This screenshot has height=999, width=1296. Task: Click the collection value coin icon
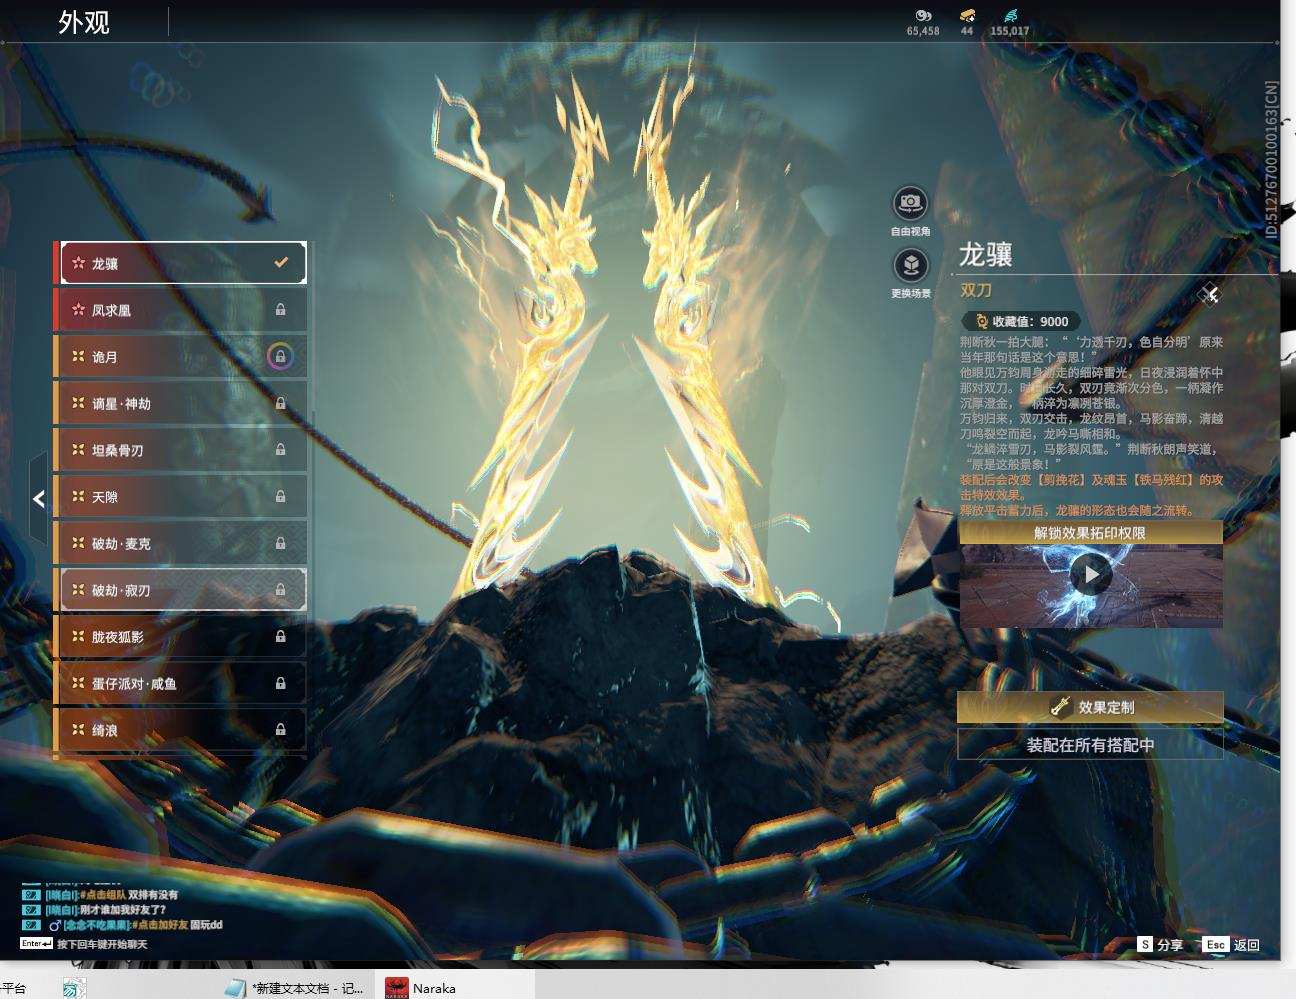pos(981,321)
